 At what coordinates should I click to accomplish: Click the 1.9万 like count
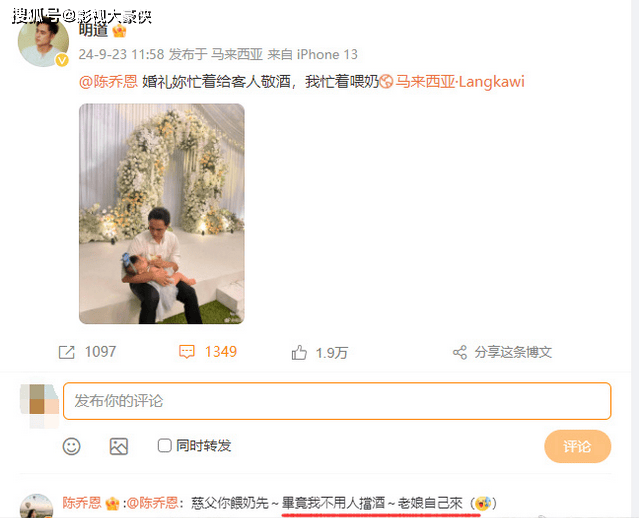[332, 353]
